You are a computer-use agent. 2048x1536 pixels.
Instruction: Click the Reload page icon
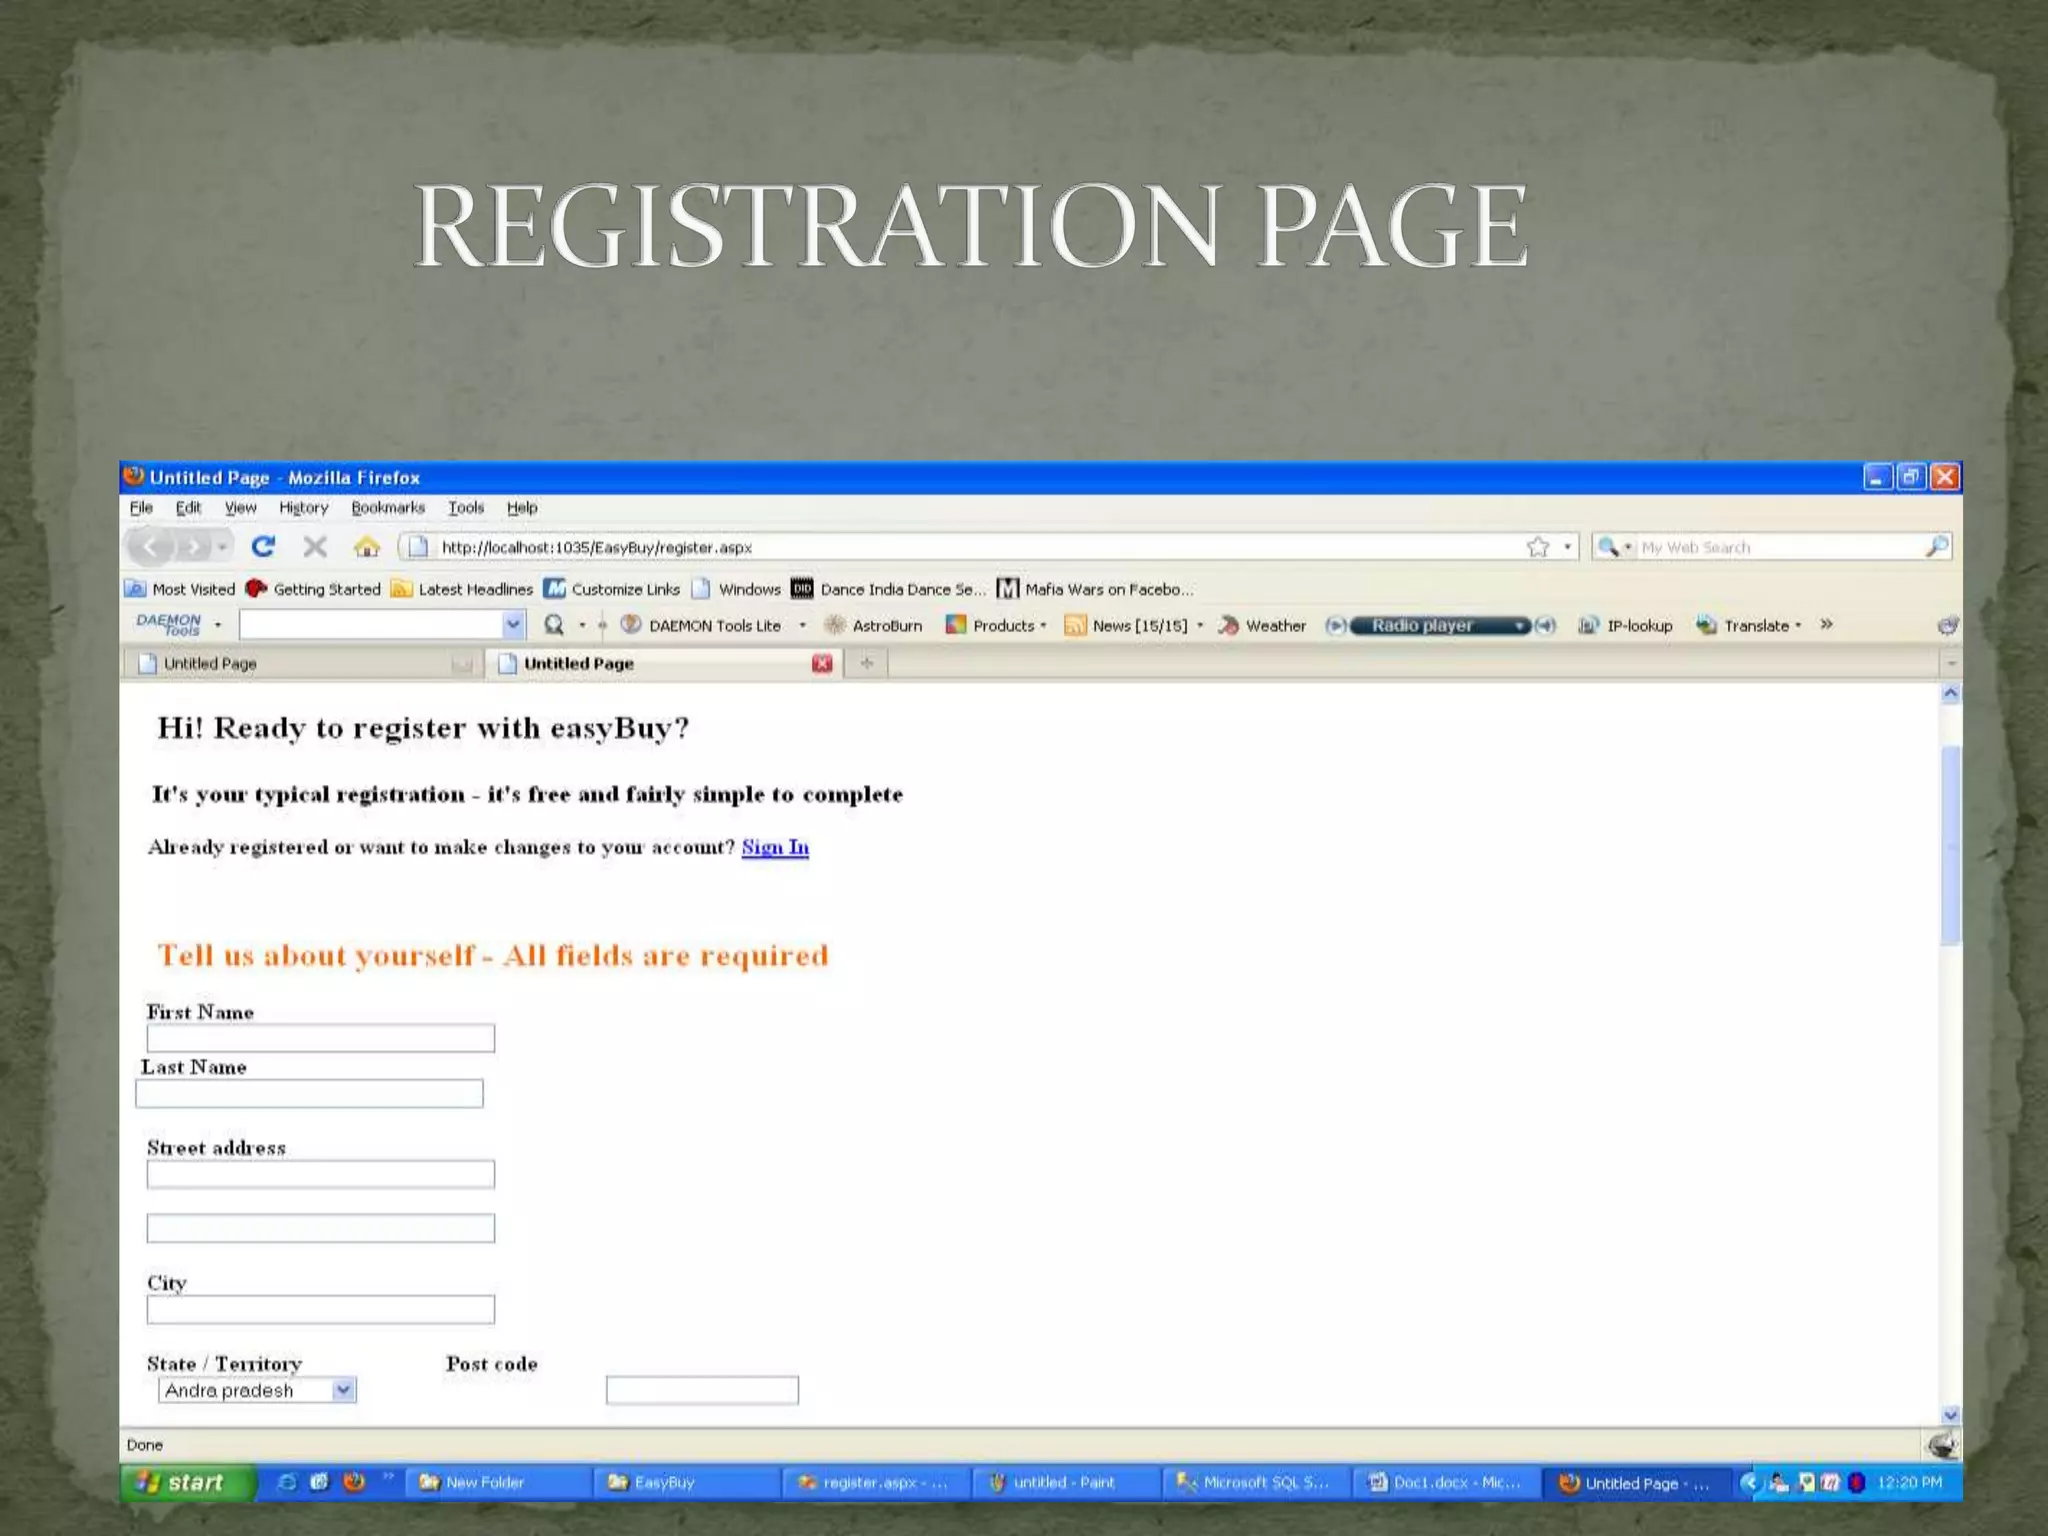[x=263, y=546]
